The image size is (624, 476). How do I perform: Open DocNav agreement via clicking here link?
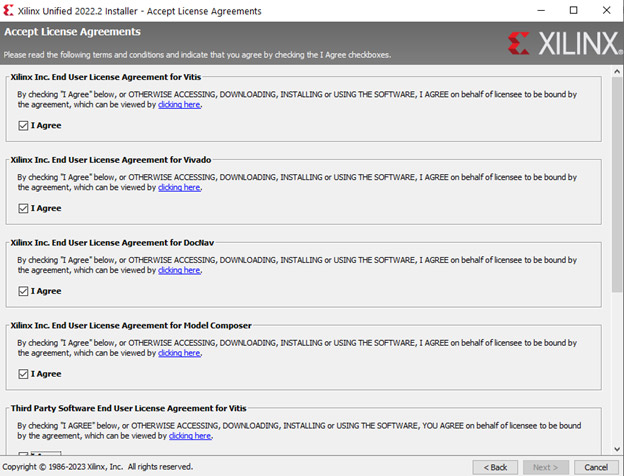pos(179,270)
